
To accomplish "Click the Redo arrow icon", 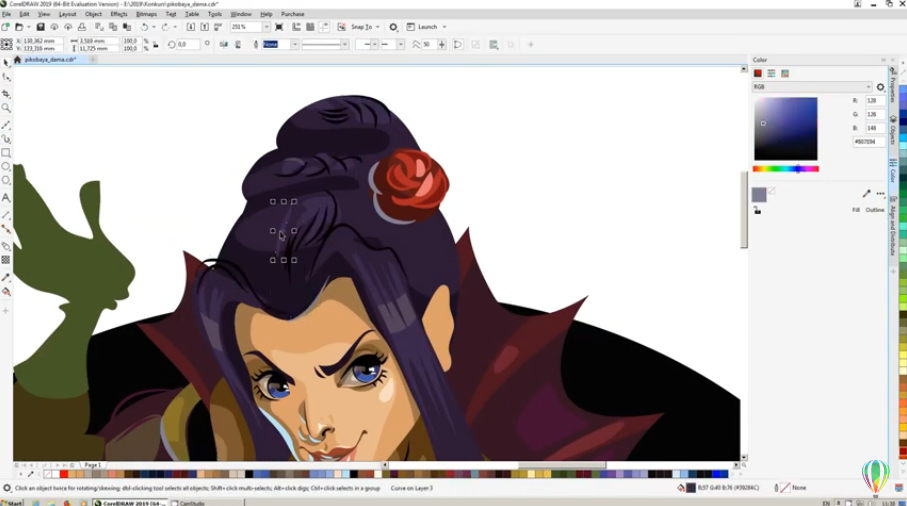I will [165, 27].
